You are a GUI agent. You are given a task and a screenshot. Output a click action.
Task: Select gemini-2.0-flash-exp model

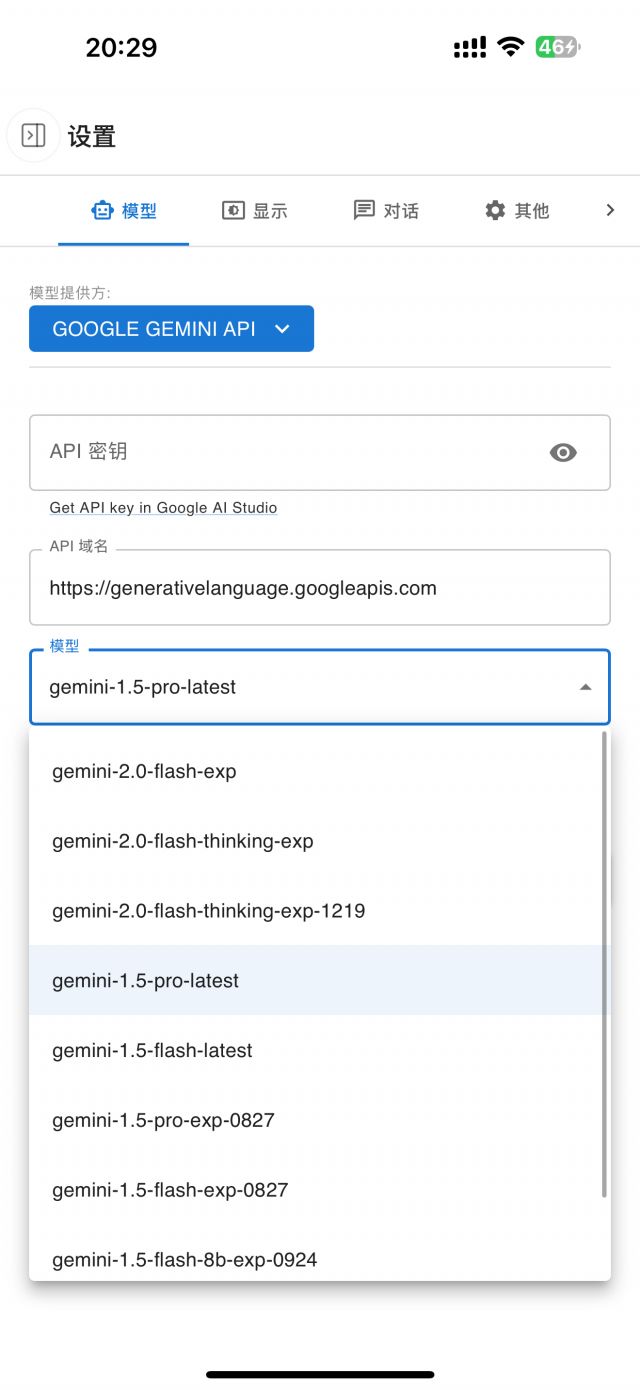coord(144,772)
